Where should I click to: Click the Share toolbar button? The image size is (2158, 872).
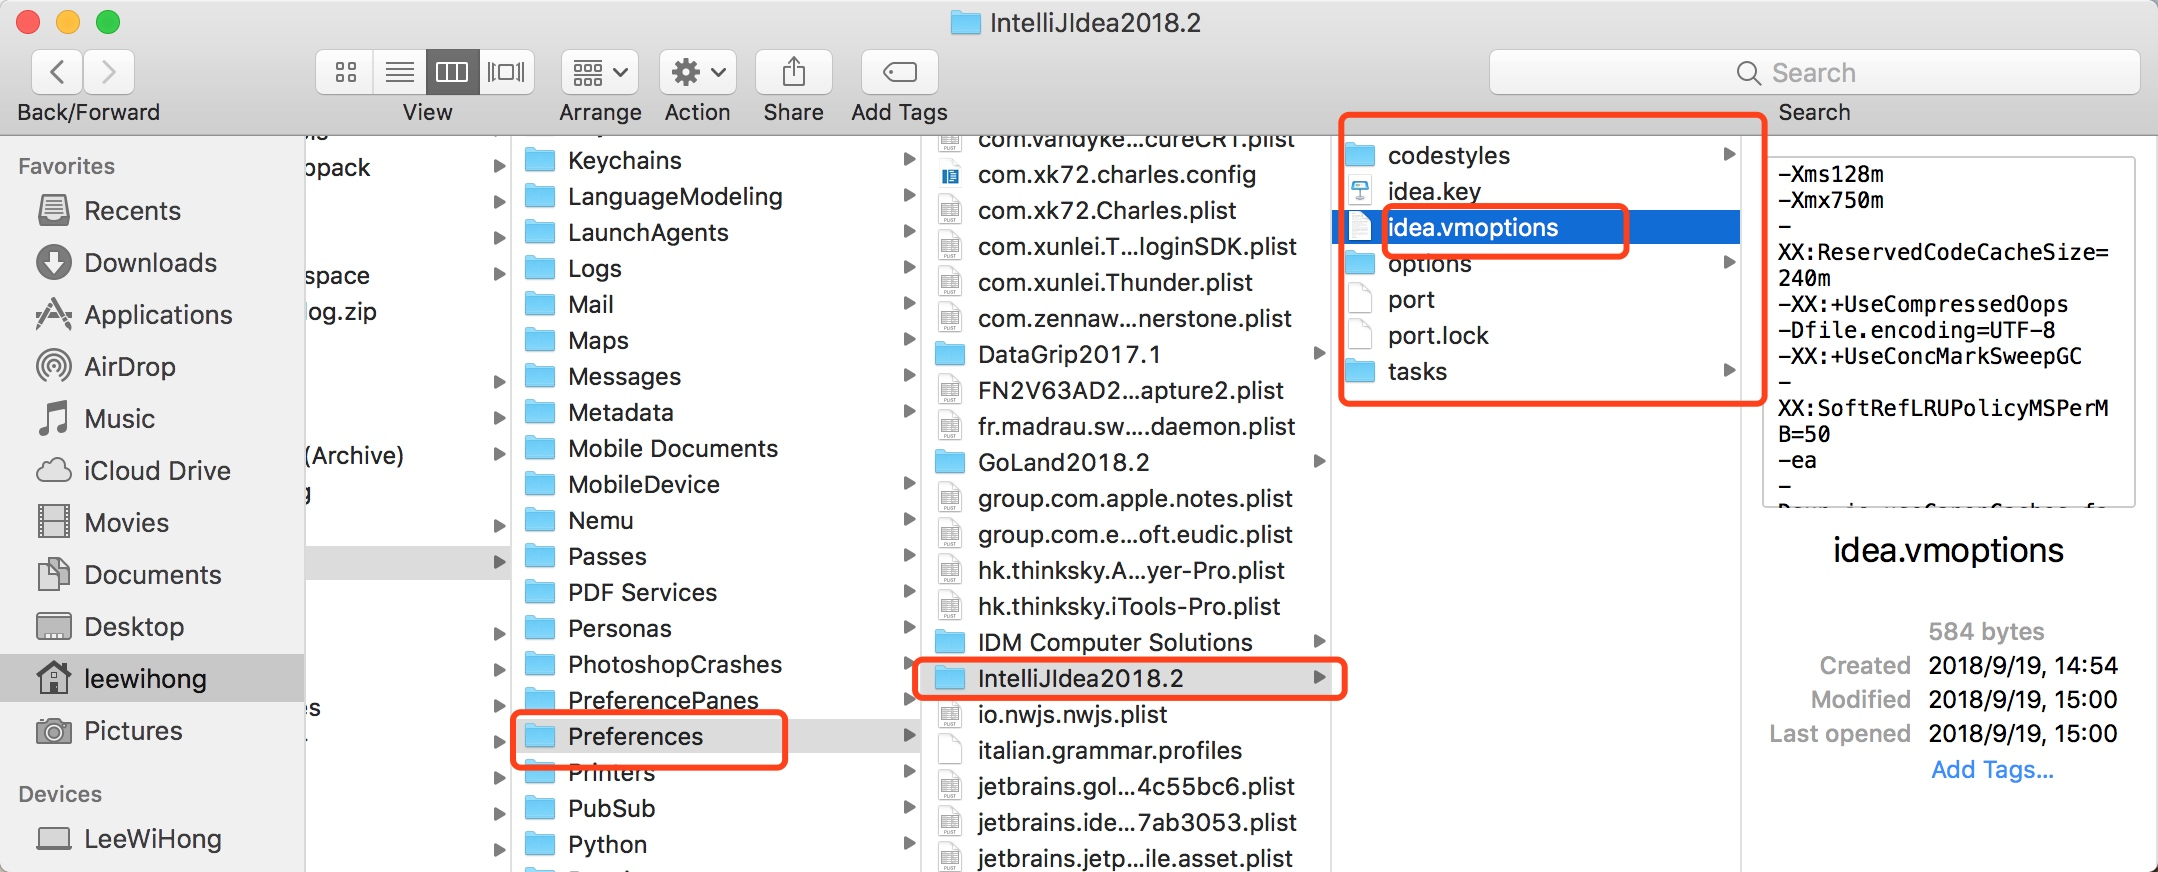(x=794, y=72)
